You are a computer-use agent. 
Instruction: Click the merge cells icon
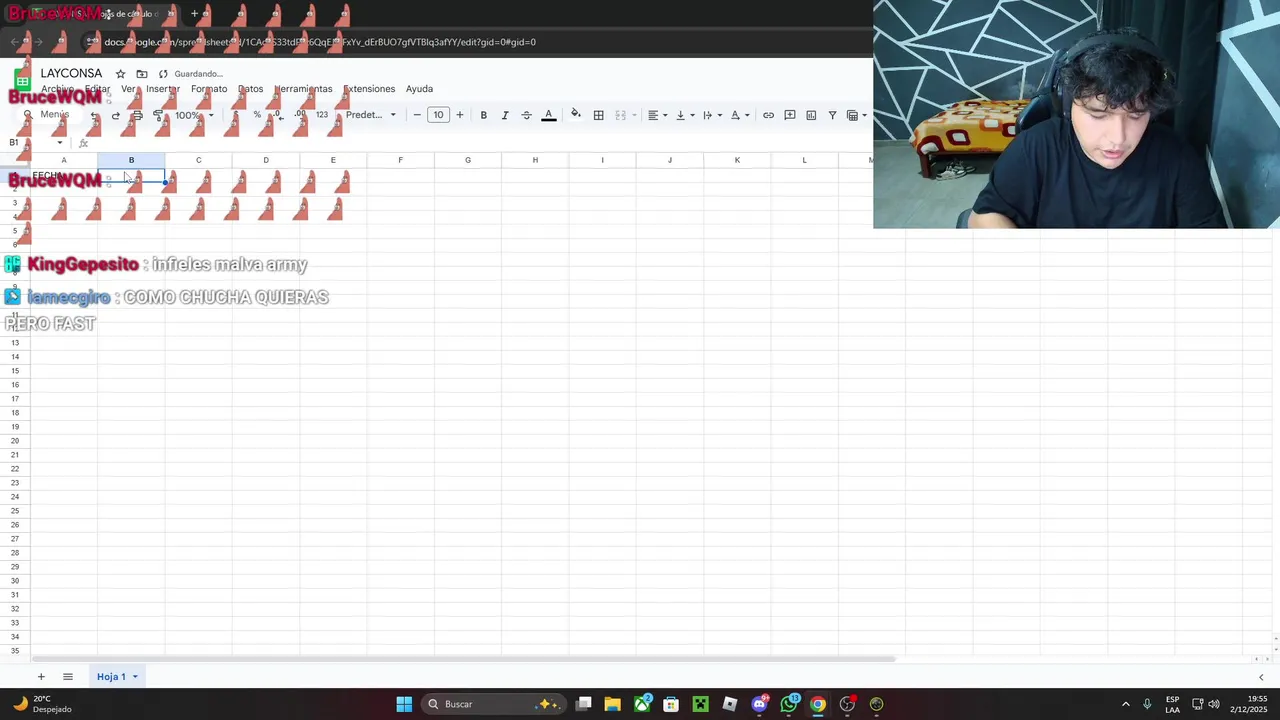620,115
